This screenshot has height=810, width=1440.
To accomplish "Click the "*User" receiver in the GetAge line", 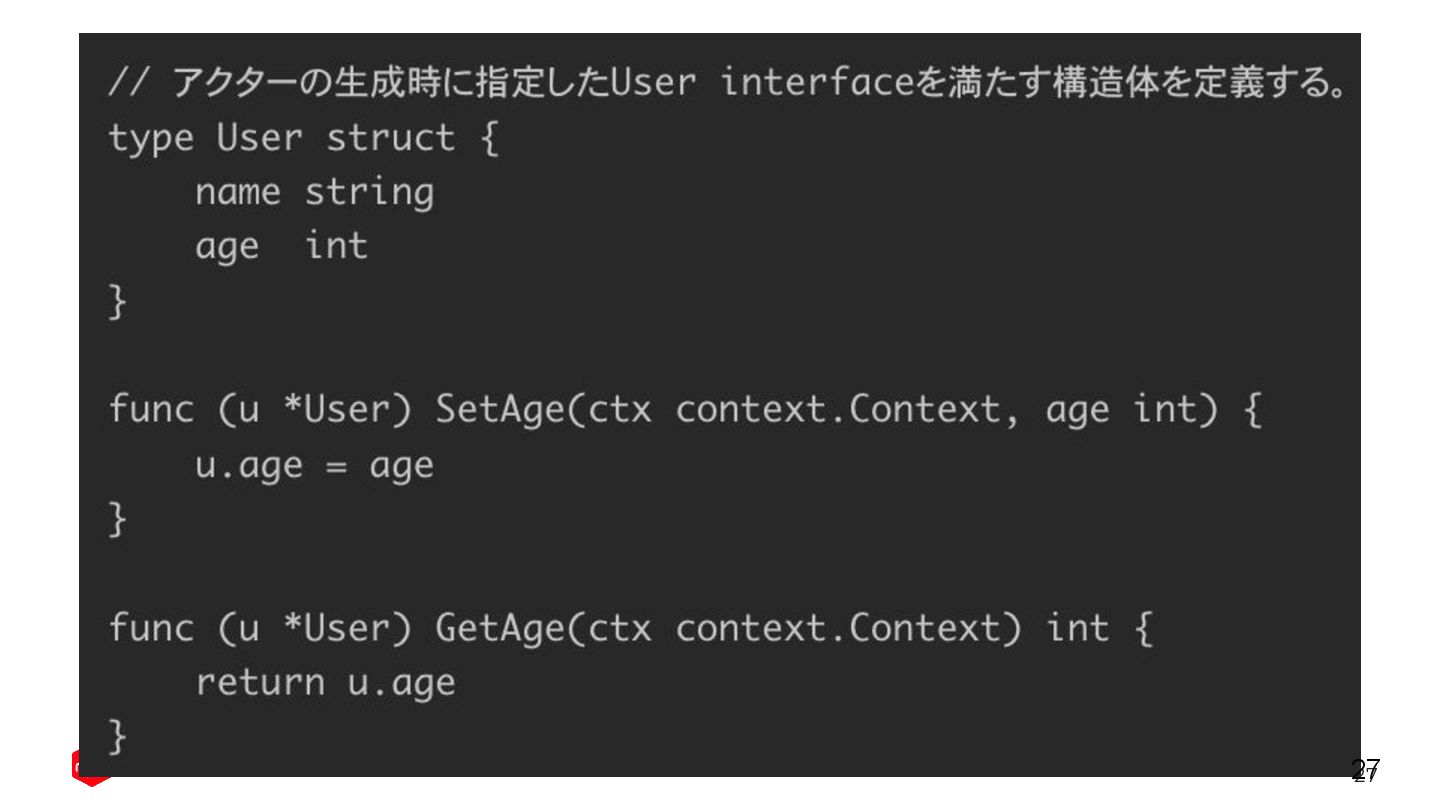I will [x=336, y=629].
